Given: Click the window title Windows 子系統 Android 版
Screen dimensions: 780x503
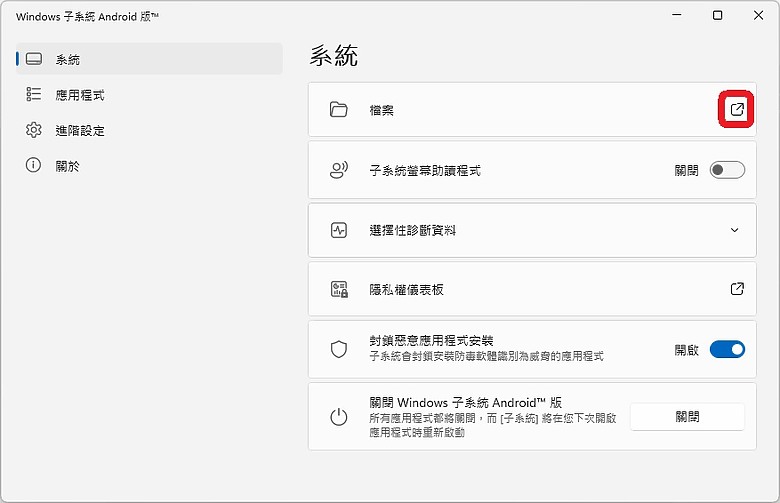Looking at the screenshot, I should coord(87,16).
